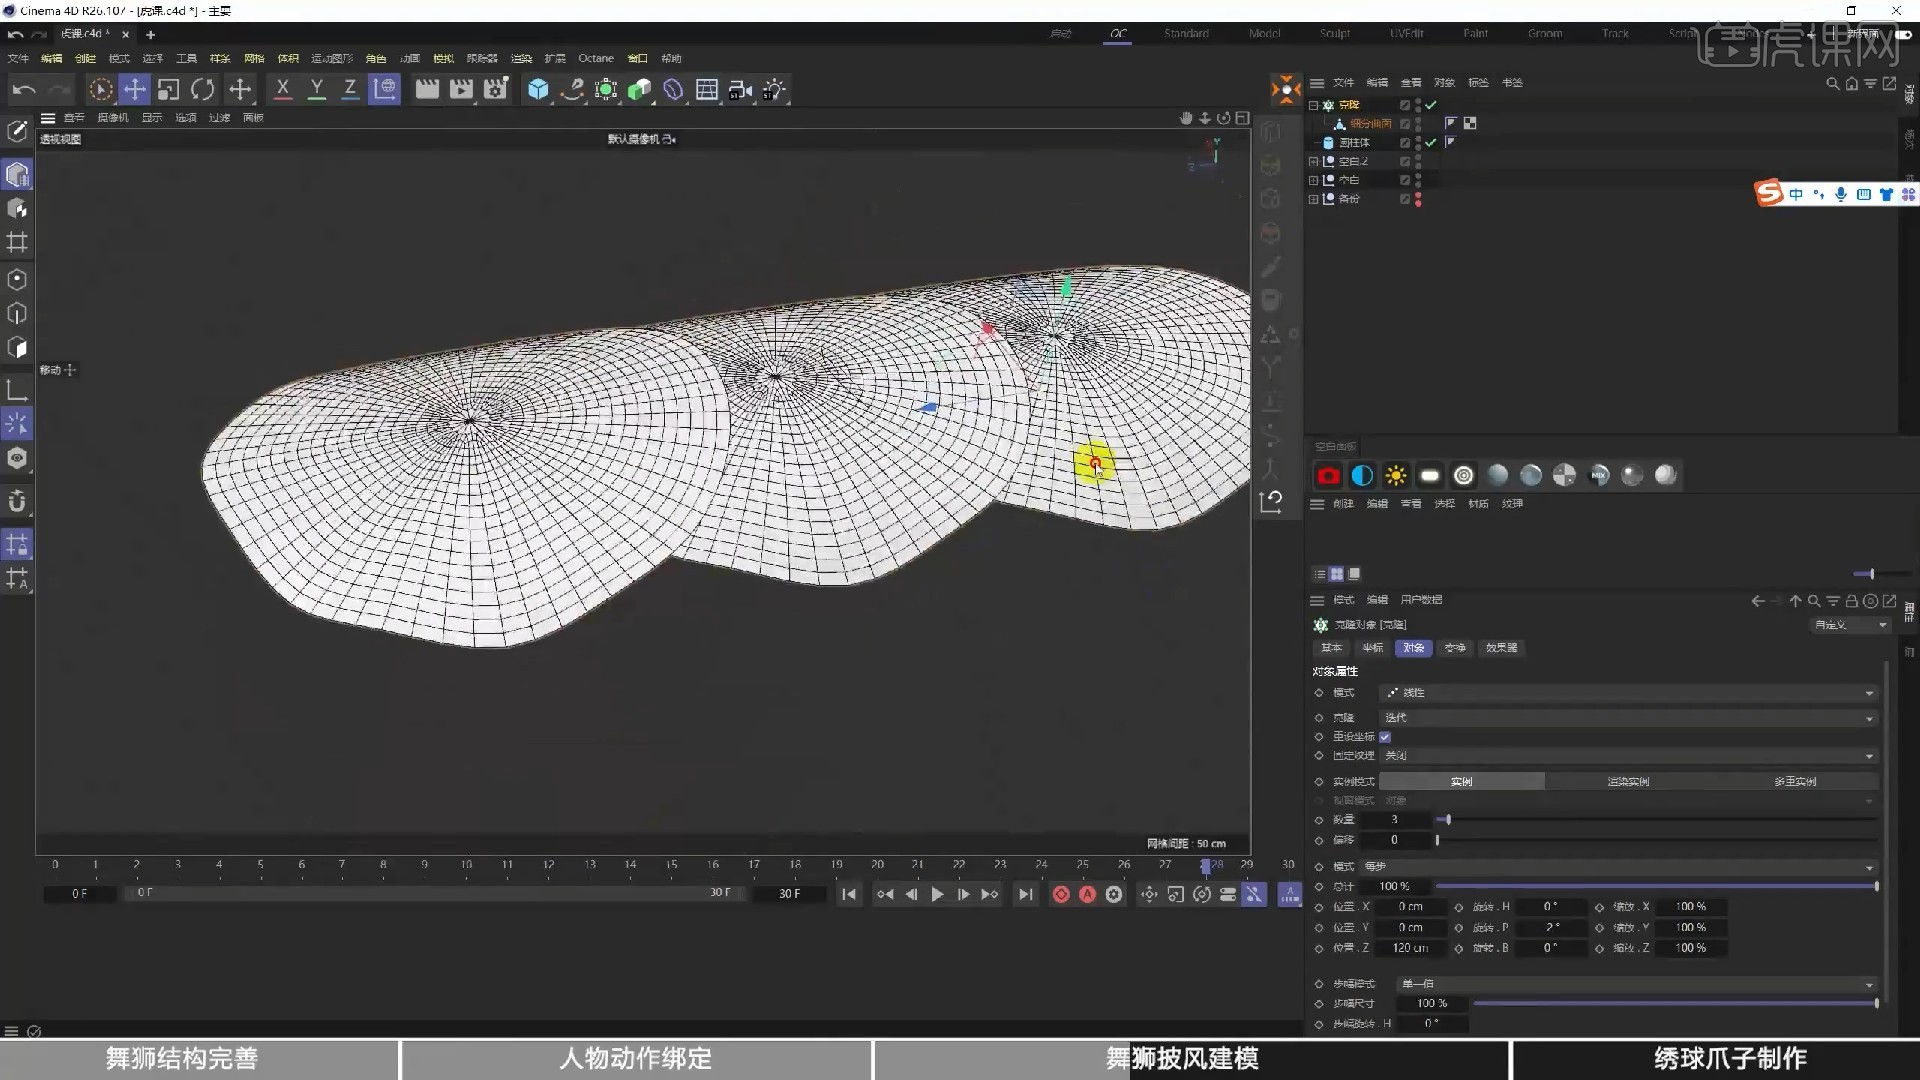The height and width of the screenshot is (1080, 1920).
Task: Switch to the 基本 attribute tab
Action: tap(1331, 648)
